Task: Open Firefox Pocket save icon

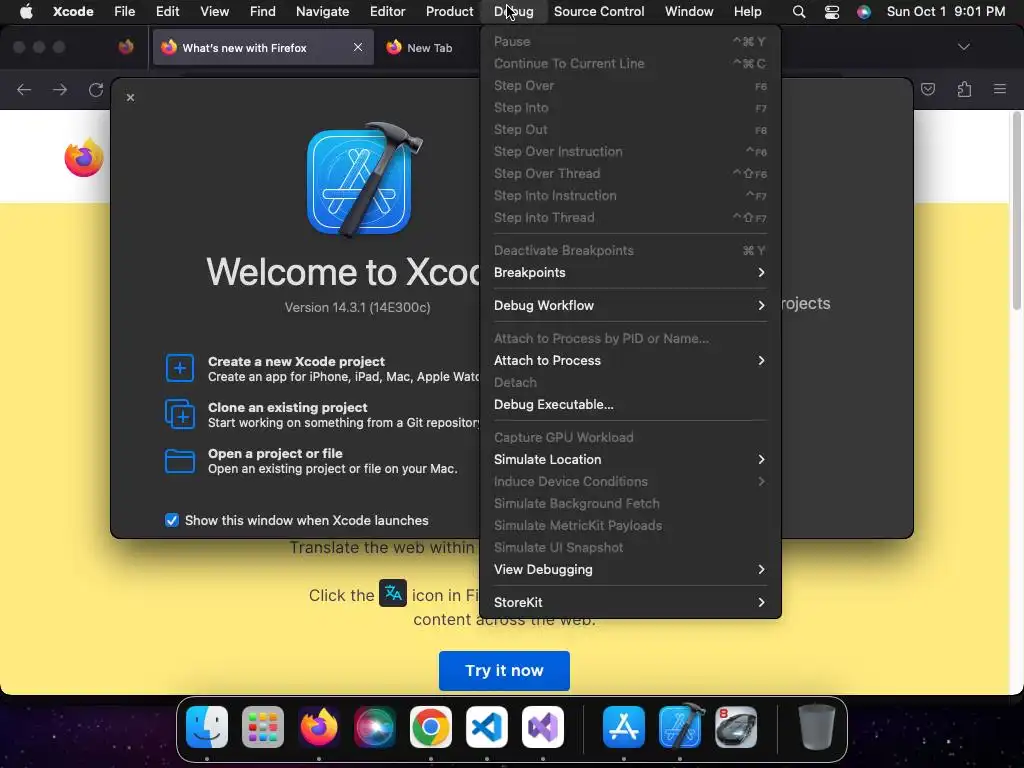Action: [x=928, y=89]
